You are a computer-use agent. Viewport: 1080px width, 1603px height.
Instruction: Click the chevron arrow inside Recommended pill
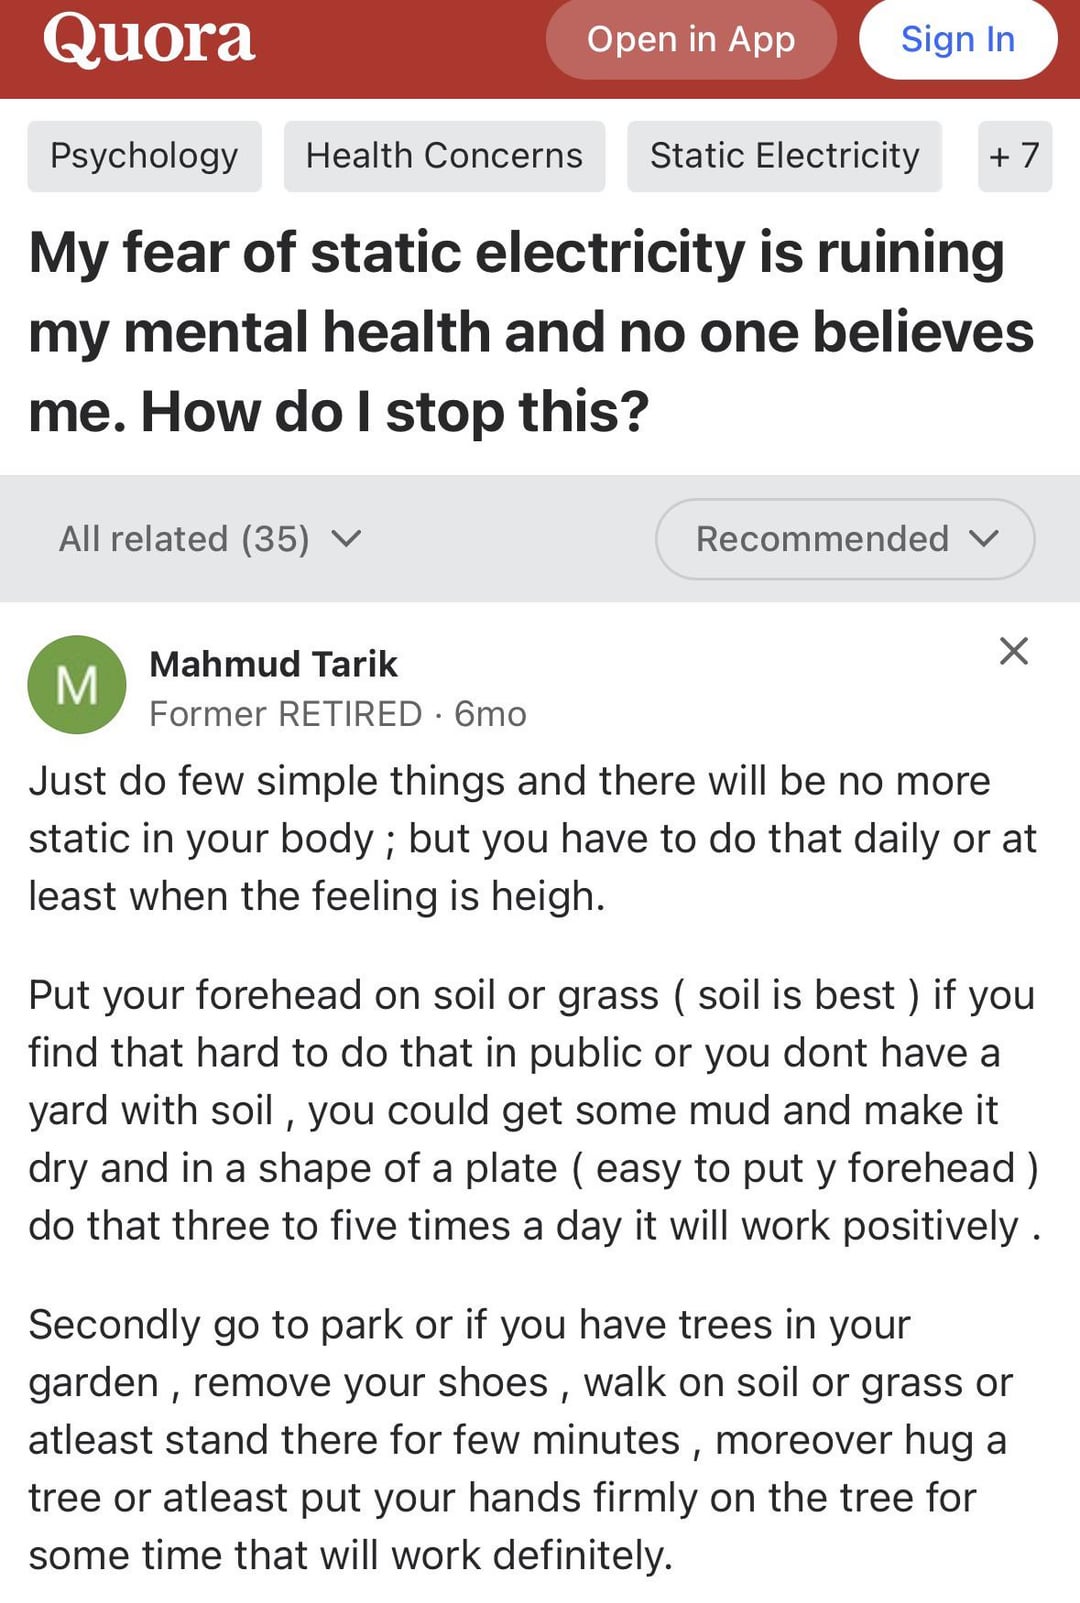point(984,539)
